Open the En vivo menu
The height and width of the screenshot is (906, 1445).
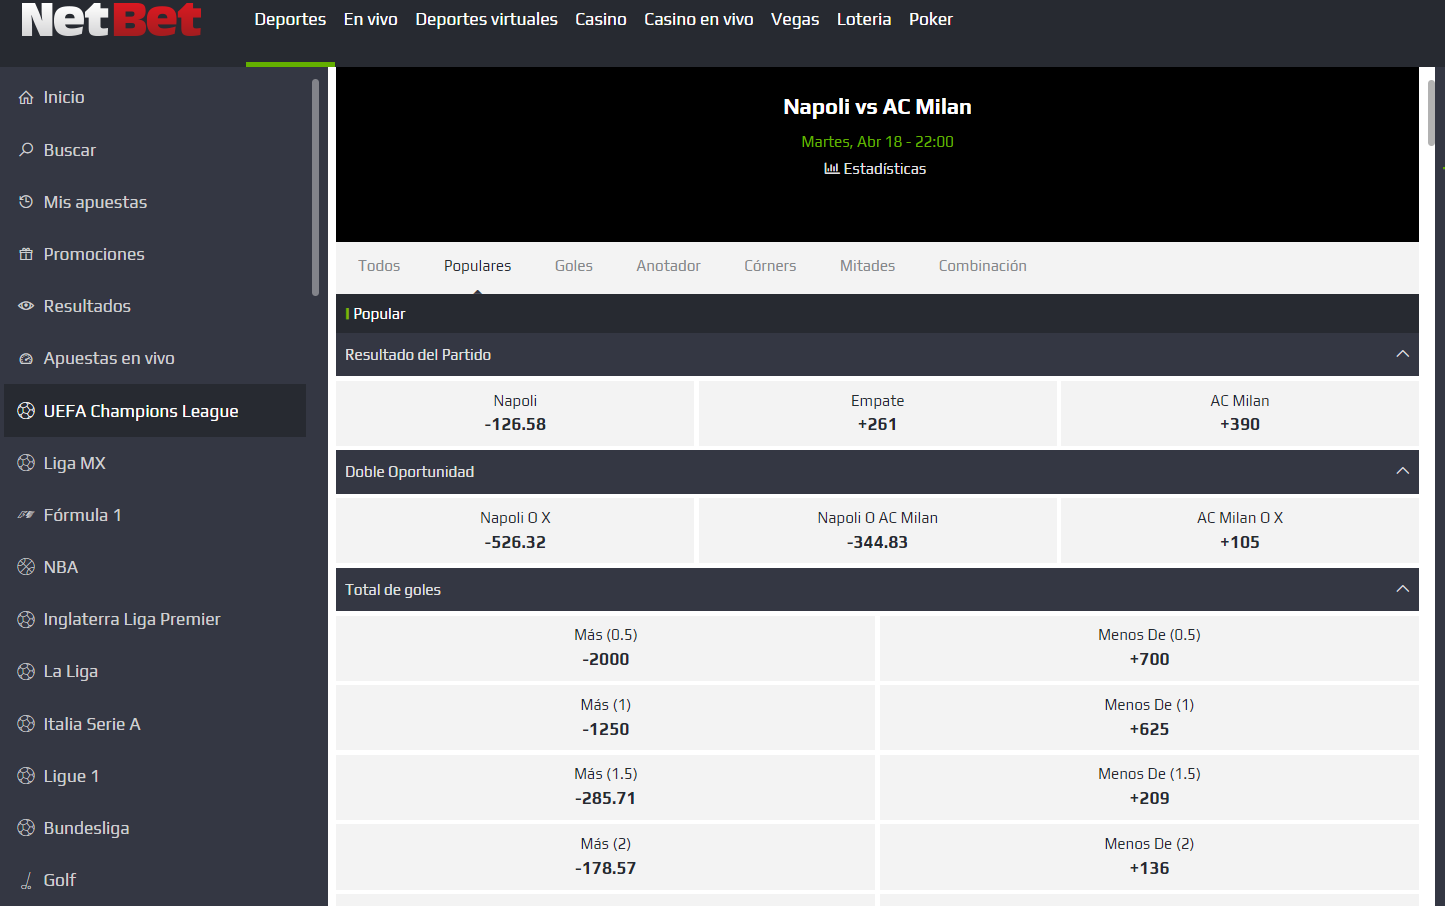tap(370, 19)
